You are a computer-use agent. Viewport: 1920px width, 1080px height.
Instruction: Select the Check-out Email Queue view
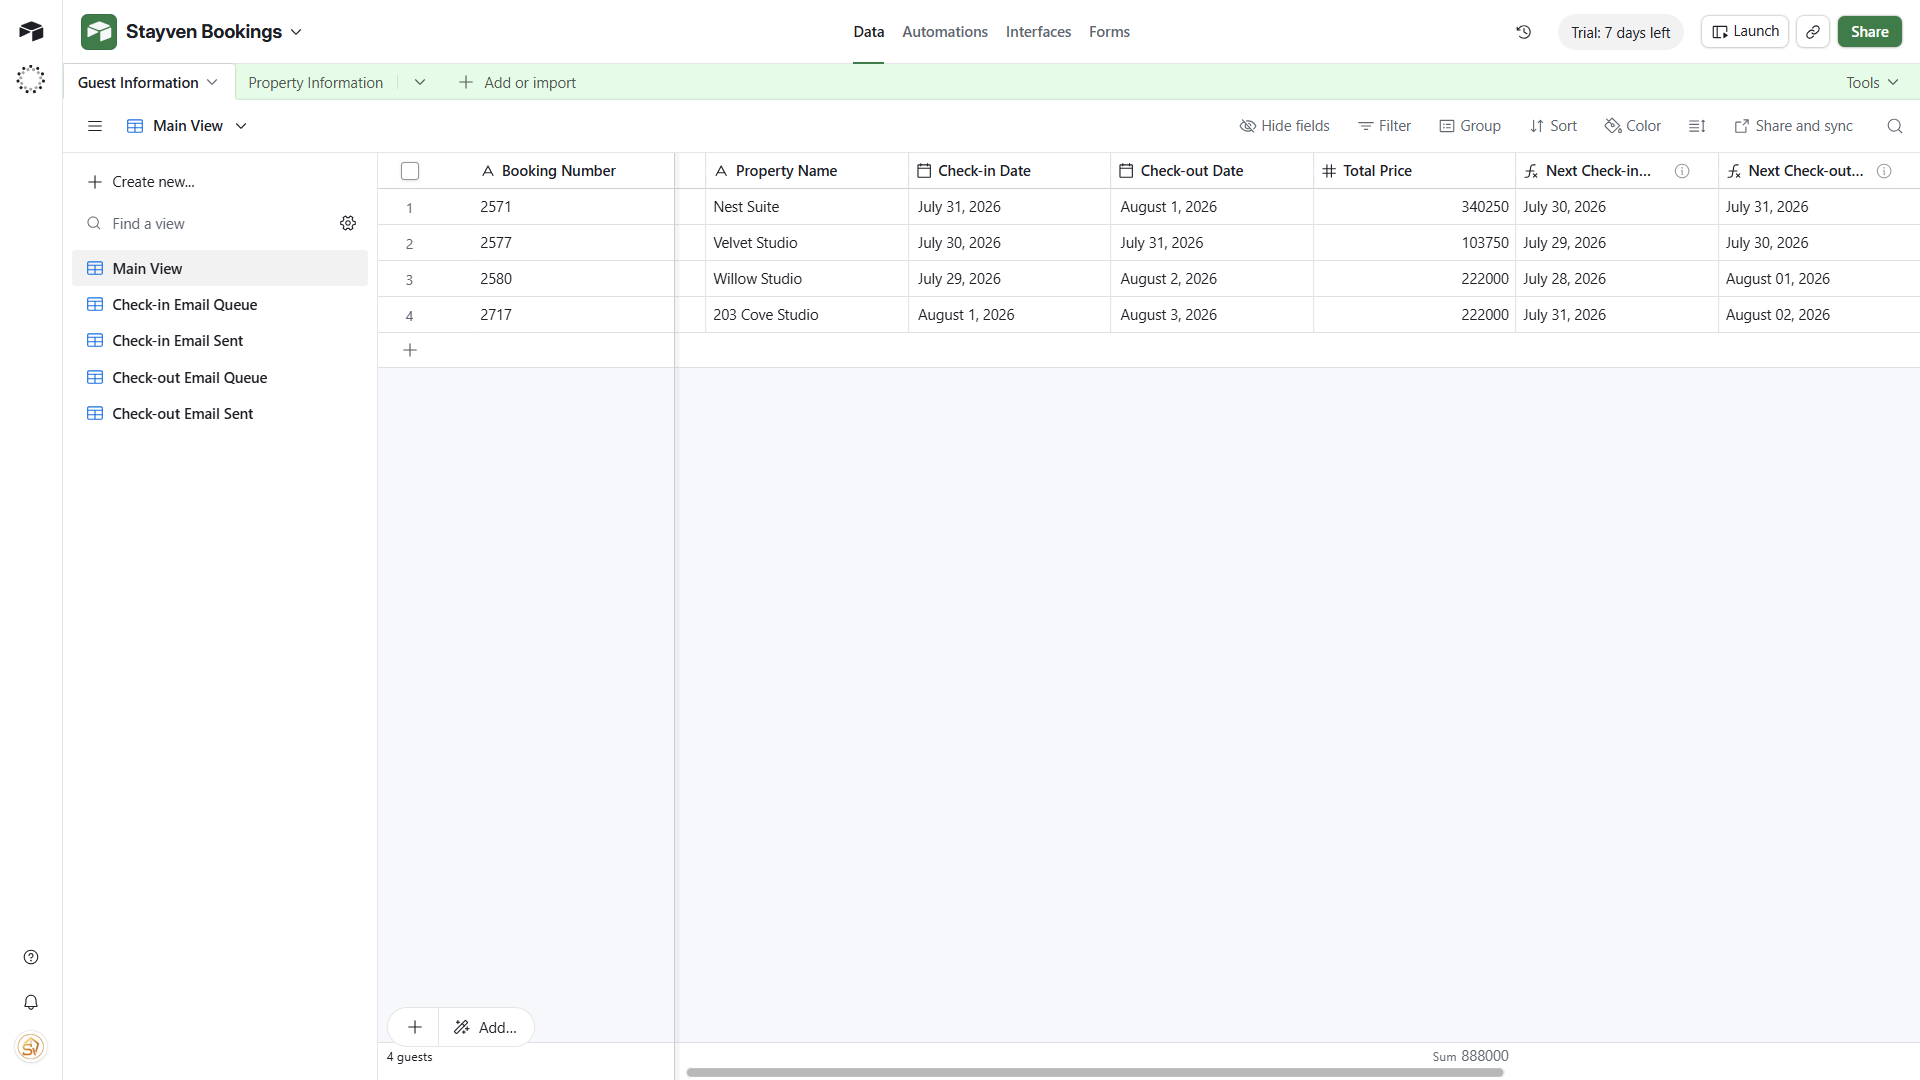pos(220,377)
